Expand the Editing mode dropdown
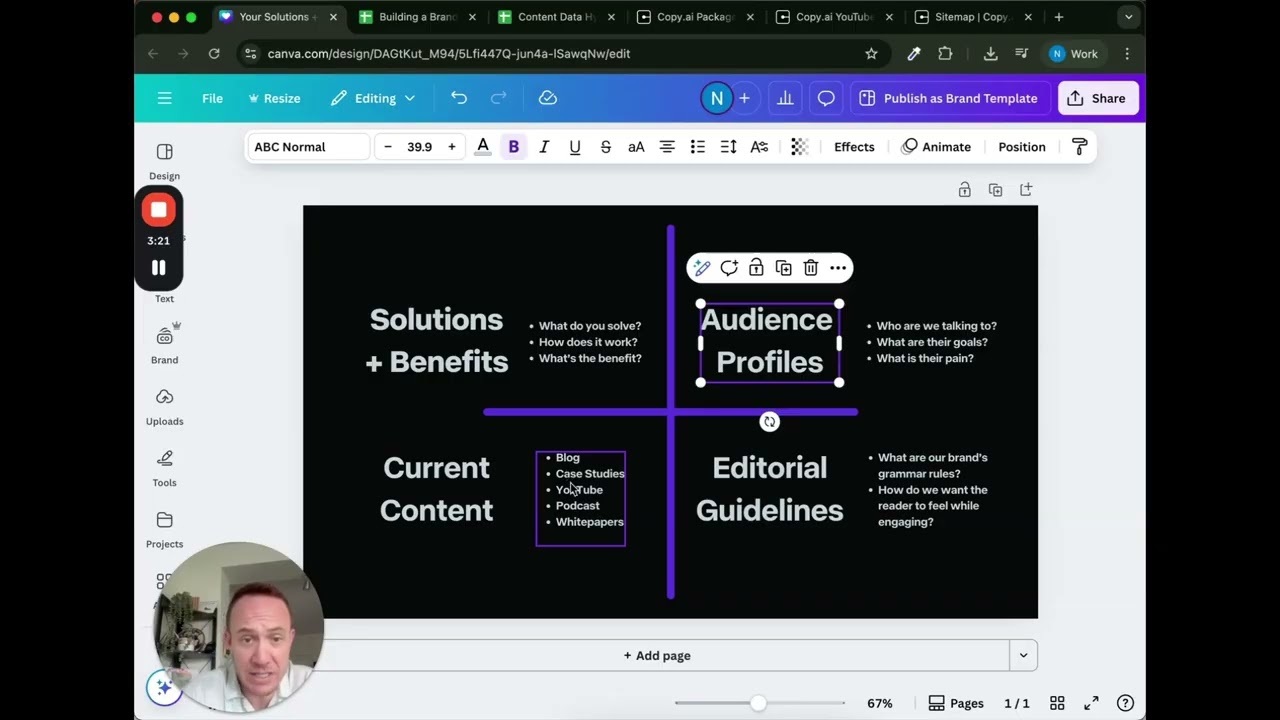The width and height of the screenshot is (1280, 720). click(x=373, y=98)
